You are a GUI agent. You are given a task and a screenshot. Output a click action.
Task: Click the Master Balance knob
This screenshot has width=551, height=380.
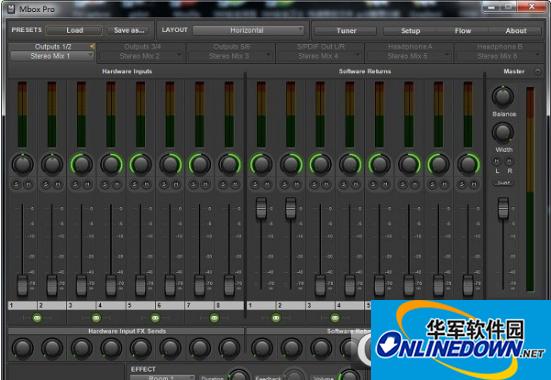503,96
